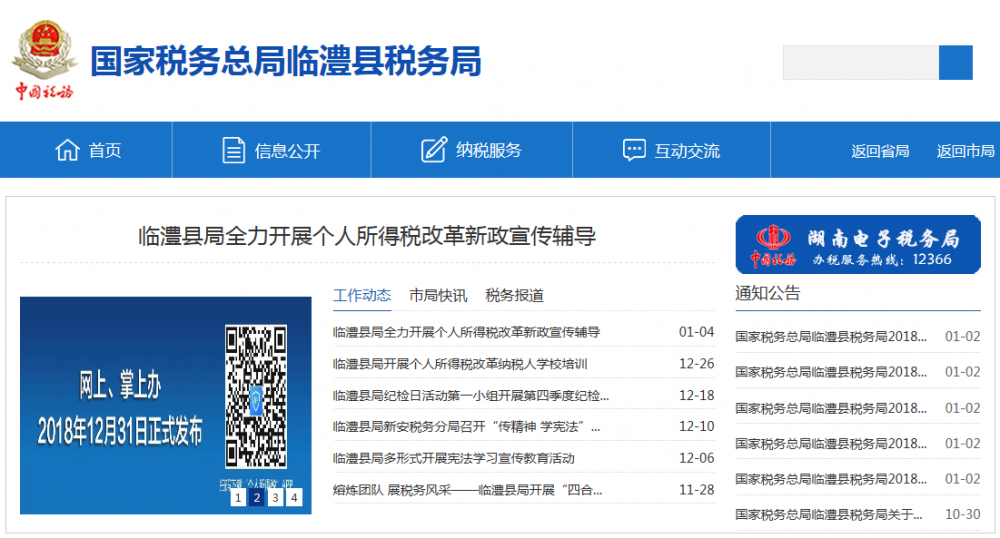The image size is (1000, 538).
Task: Switch to the 市局快讯 tab
Action: pos(438,295)
